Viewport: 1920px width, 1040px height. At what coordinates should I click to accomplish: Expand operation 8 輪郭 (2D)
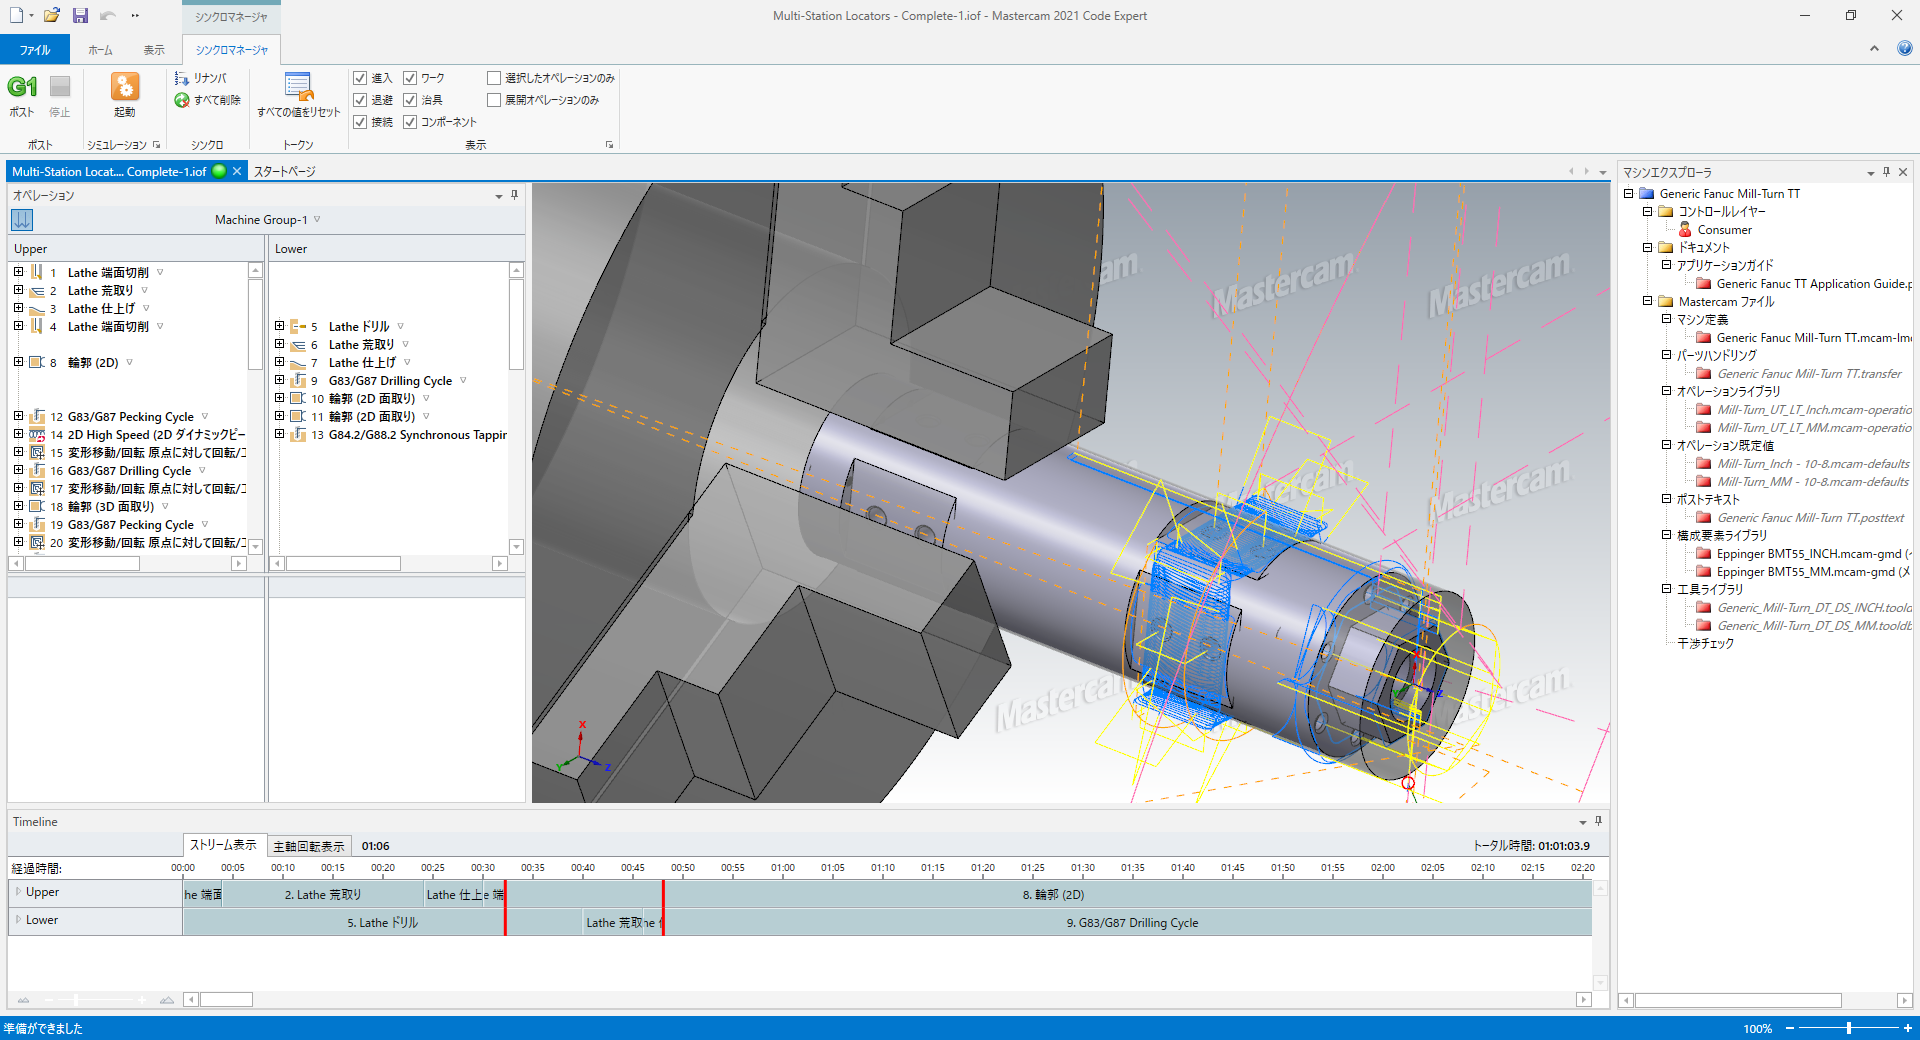coord(18,362)
